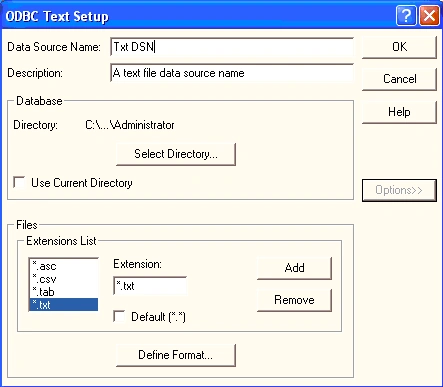
Task: Click the Options>> button
Action: pyautogui.click(x=399, y=190)
